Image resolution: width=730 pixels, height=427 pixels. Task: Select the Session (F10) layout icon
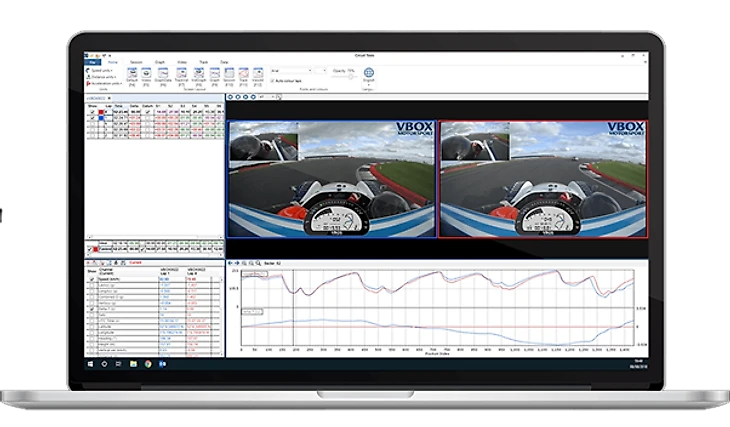pos(229,73)
